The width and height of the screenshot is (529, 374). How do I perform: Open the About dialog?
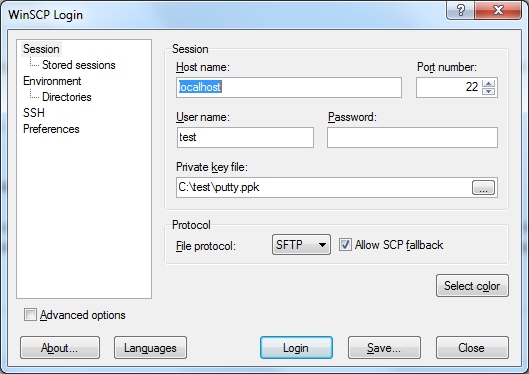pos(60,348)
